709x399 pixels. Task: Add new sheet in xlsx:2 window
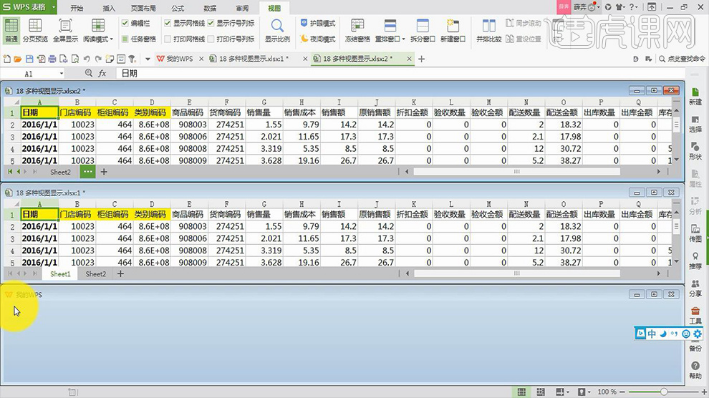pyautogui.click(x=104, y=172)
